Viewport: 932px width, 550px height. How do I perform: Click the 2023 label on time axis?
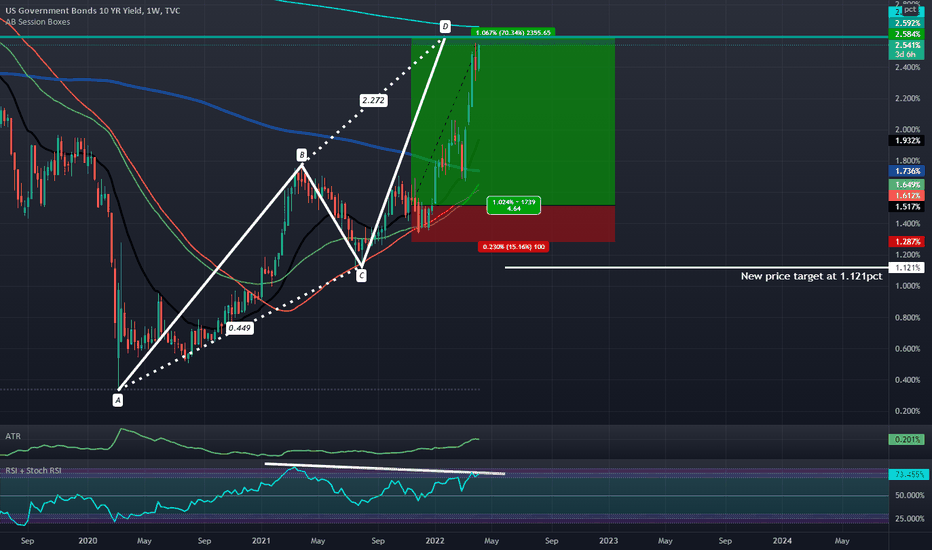[x=608, y=541]
